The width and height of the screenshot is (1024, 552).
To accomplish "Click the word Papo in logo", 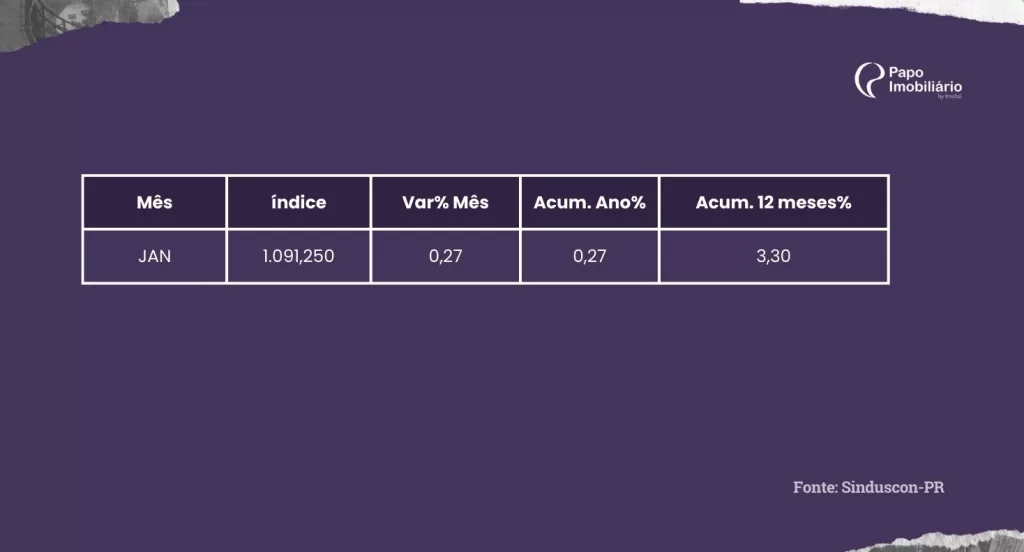I will tap(906, 72).
